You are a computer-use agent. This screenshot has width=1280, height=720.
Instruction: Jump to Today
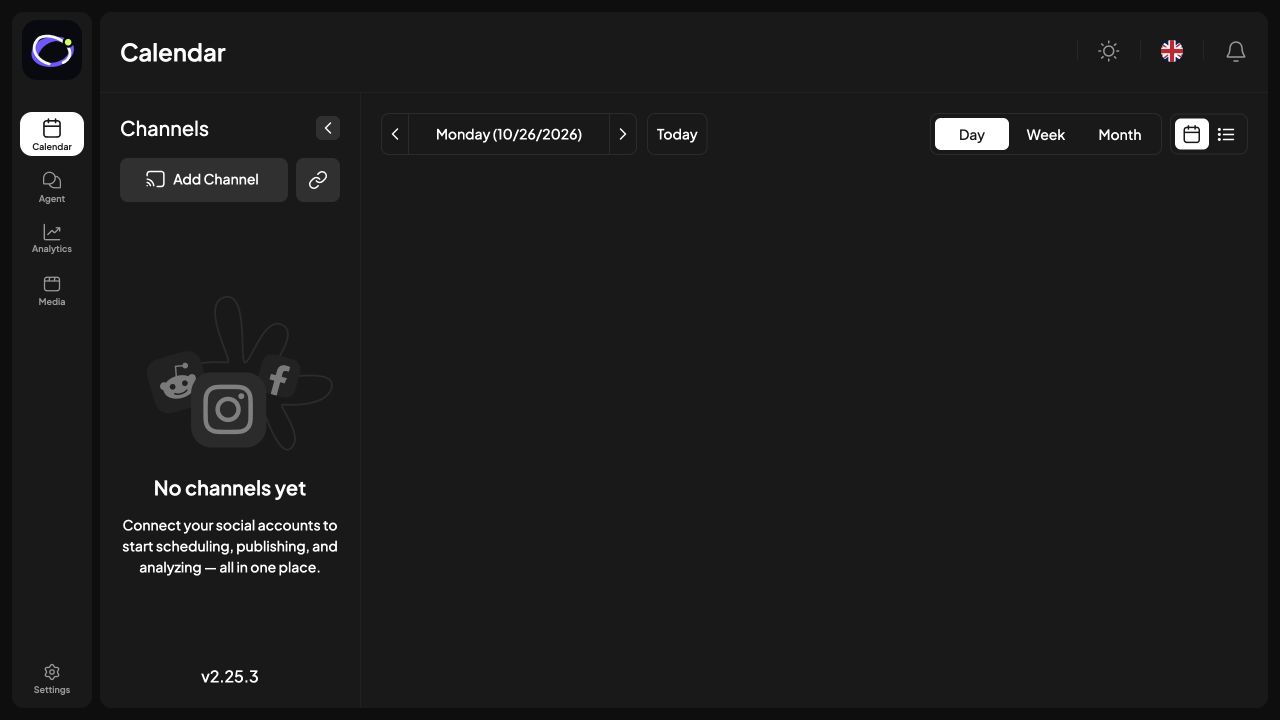pos(677,134)
